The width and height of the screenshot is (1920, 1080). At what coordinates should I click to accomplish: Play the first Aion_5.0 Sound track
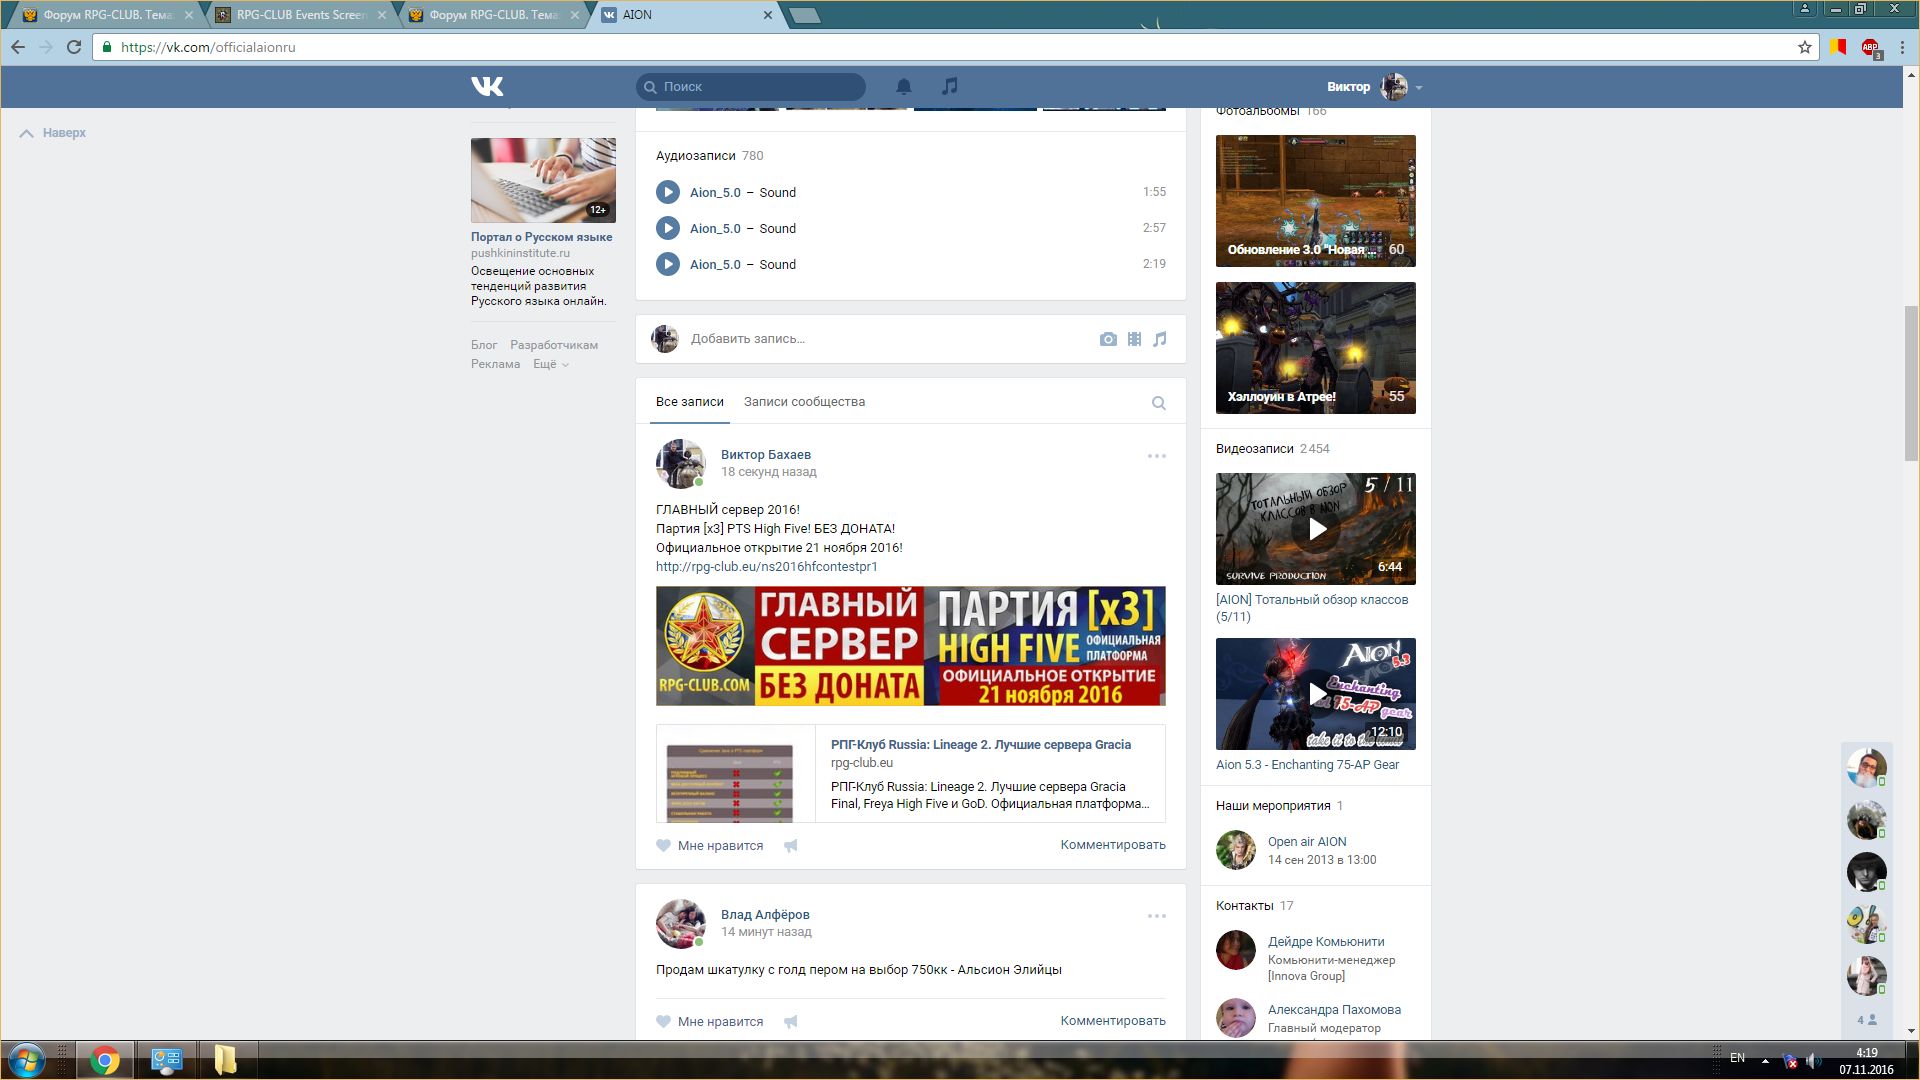[668, 192]
